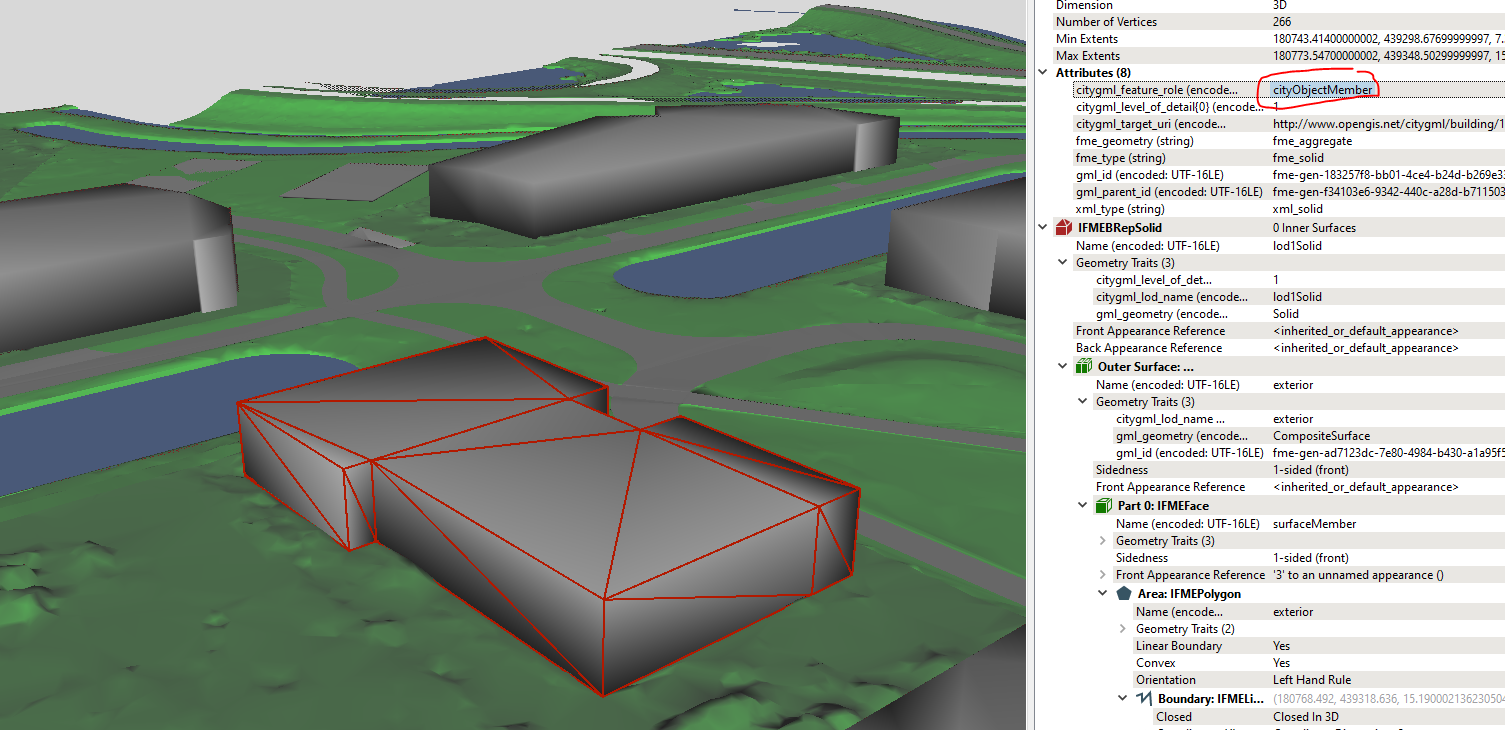Click the fme_solid value
This screenshot has width=1505, height=730.
click(1298, 158)
